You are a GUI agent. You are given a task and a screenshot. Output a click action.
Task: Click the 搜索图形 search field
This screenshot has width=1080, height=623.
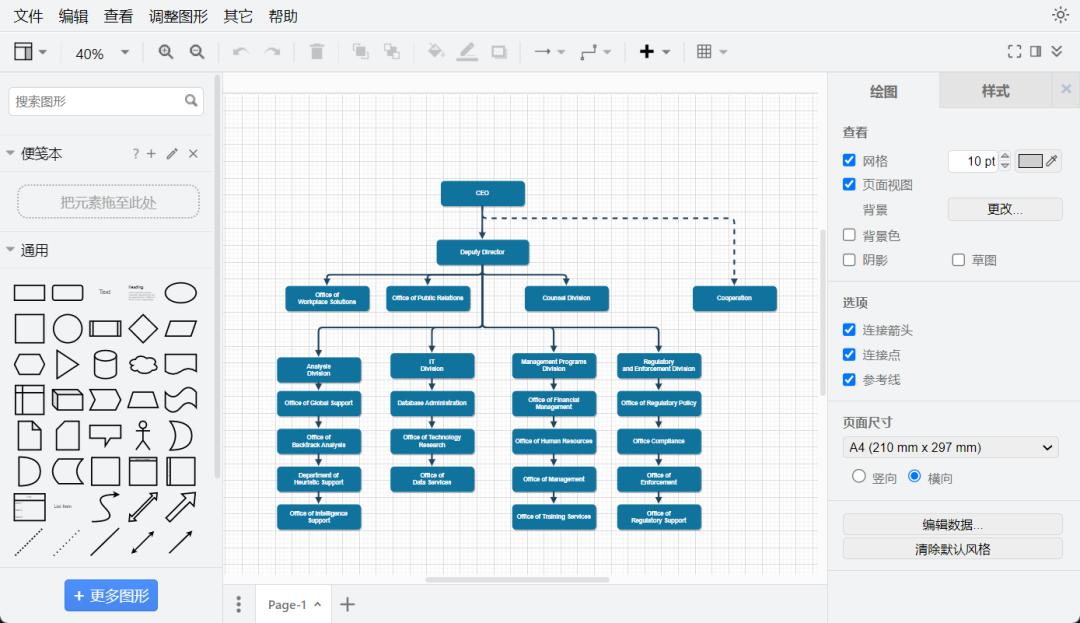(x=96, y=101)
